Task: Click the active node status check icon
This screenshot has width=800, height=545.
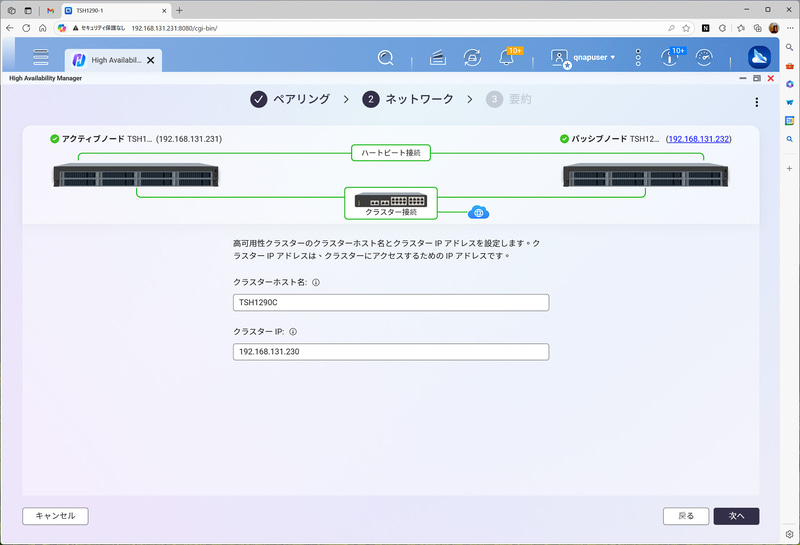Action: pyautogui.click(x=55, y=139)
